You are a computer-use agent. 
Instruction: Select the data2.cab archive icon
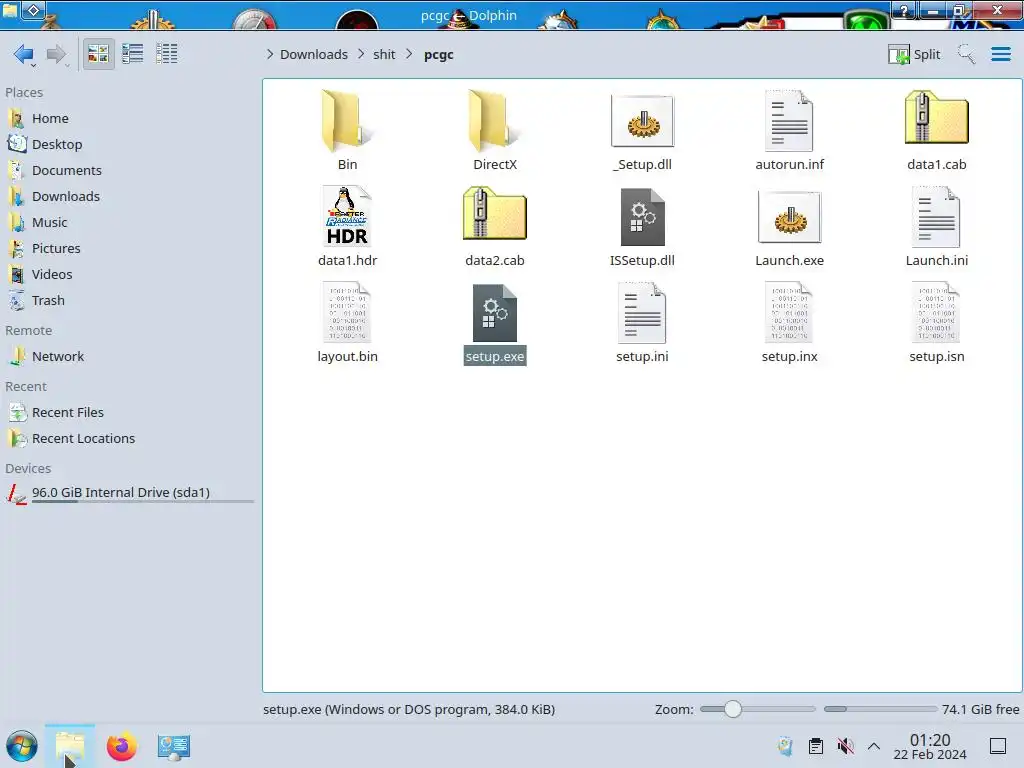494,214
